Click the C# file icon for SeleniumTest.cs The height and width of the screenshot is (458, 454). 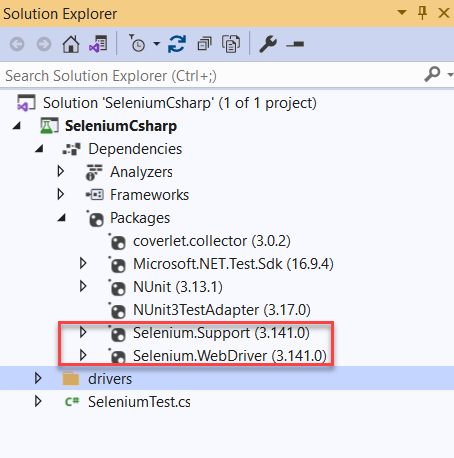point(72,402)
